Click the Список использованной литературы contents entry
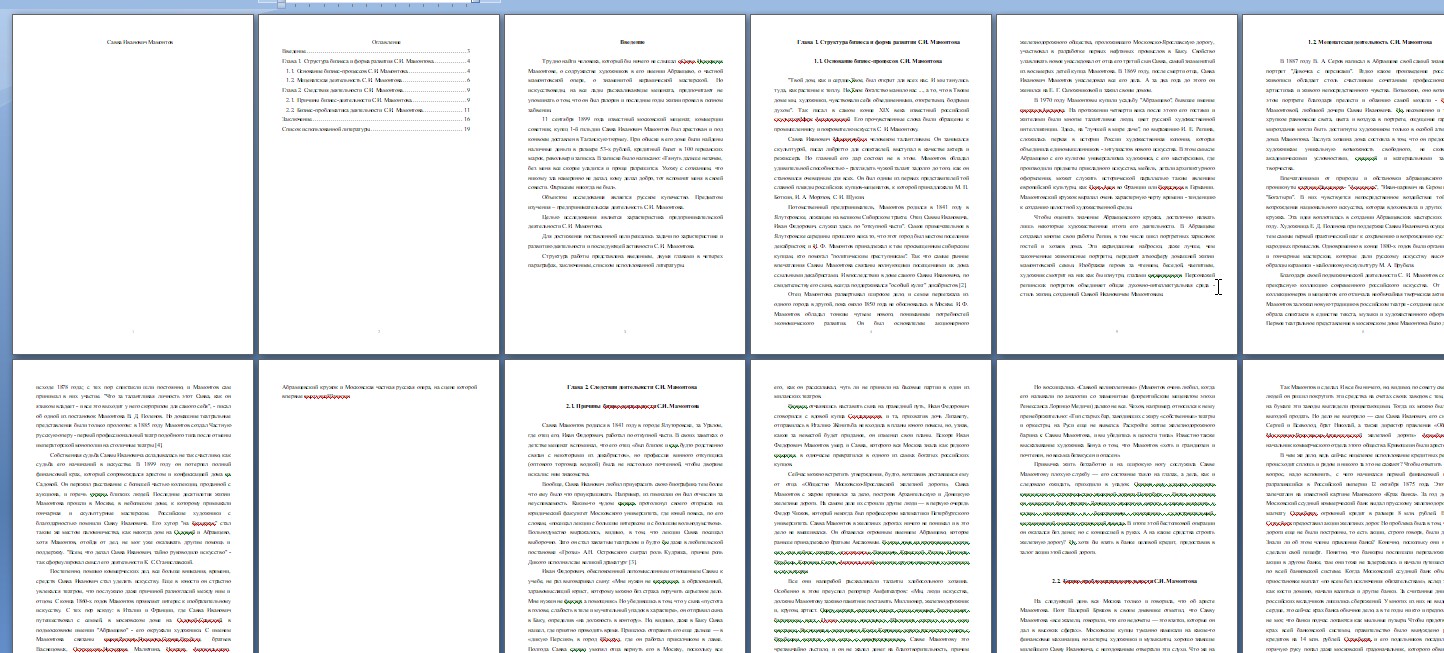The width and height of the screenshot is (1444, 653). point(325,129)
